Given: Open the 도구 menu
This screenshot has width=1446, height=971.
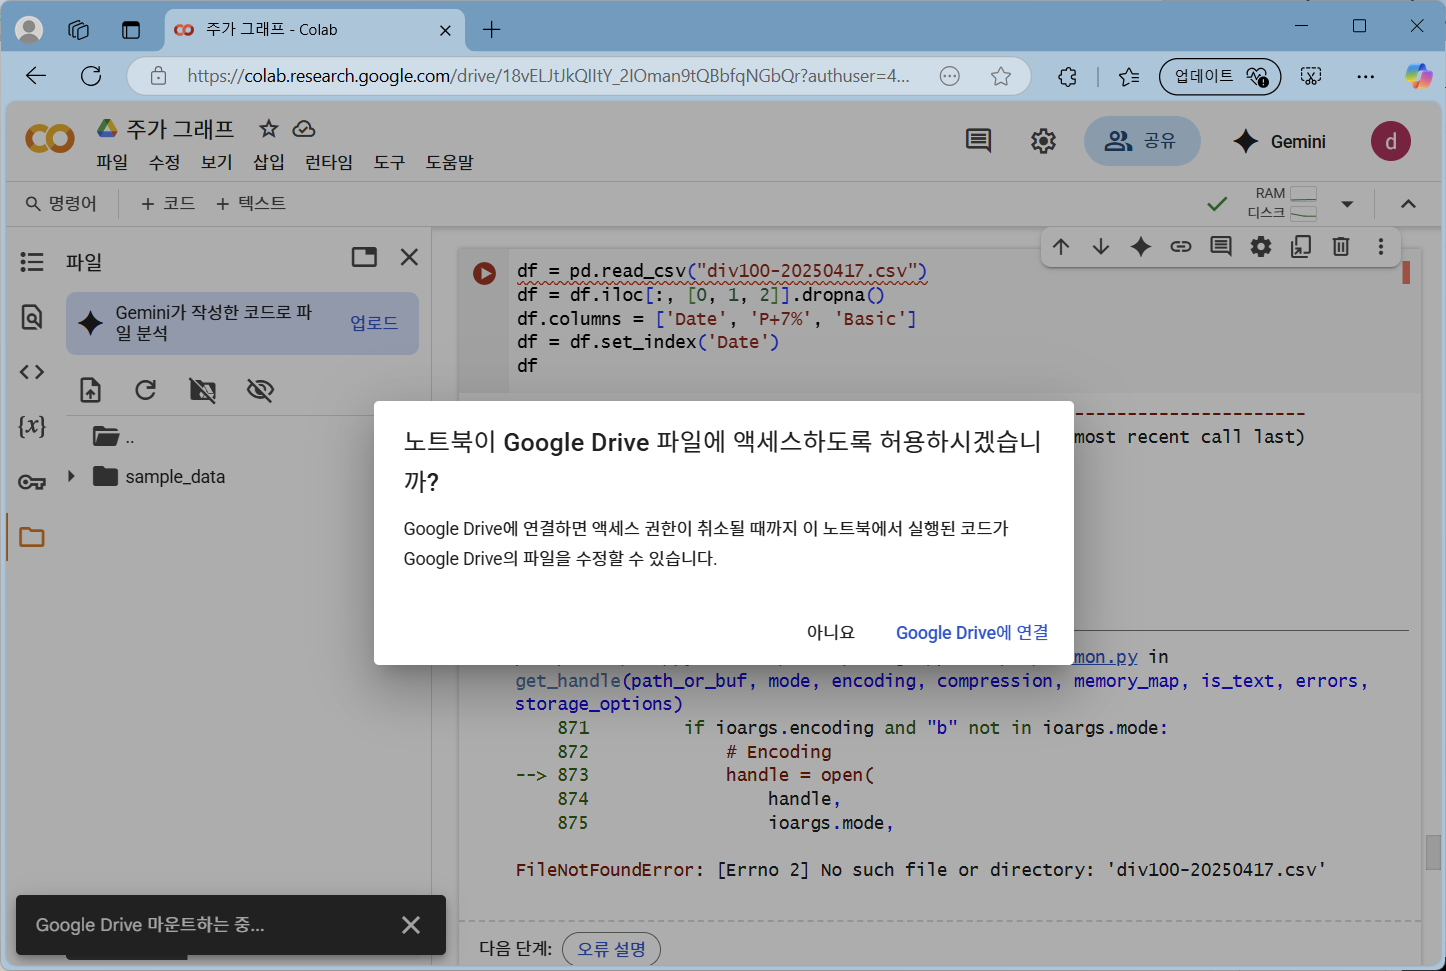Looking at the screenshot, I should 389,162.
